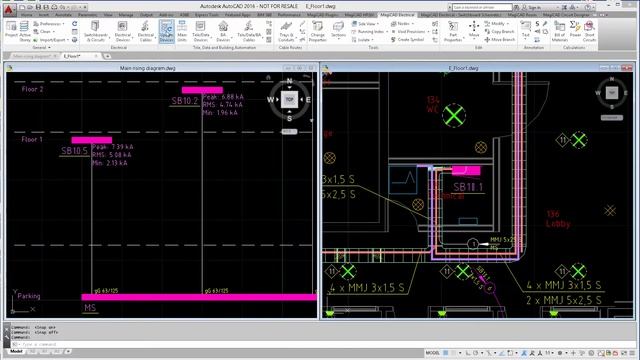The image size is (640, 360).
Task: Open the Modify dropdown in Edit panel
Action: 497,24
